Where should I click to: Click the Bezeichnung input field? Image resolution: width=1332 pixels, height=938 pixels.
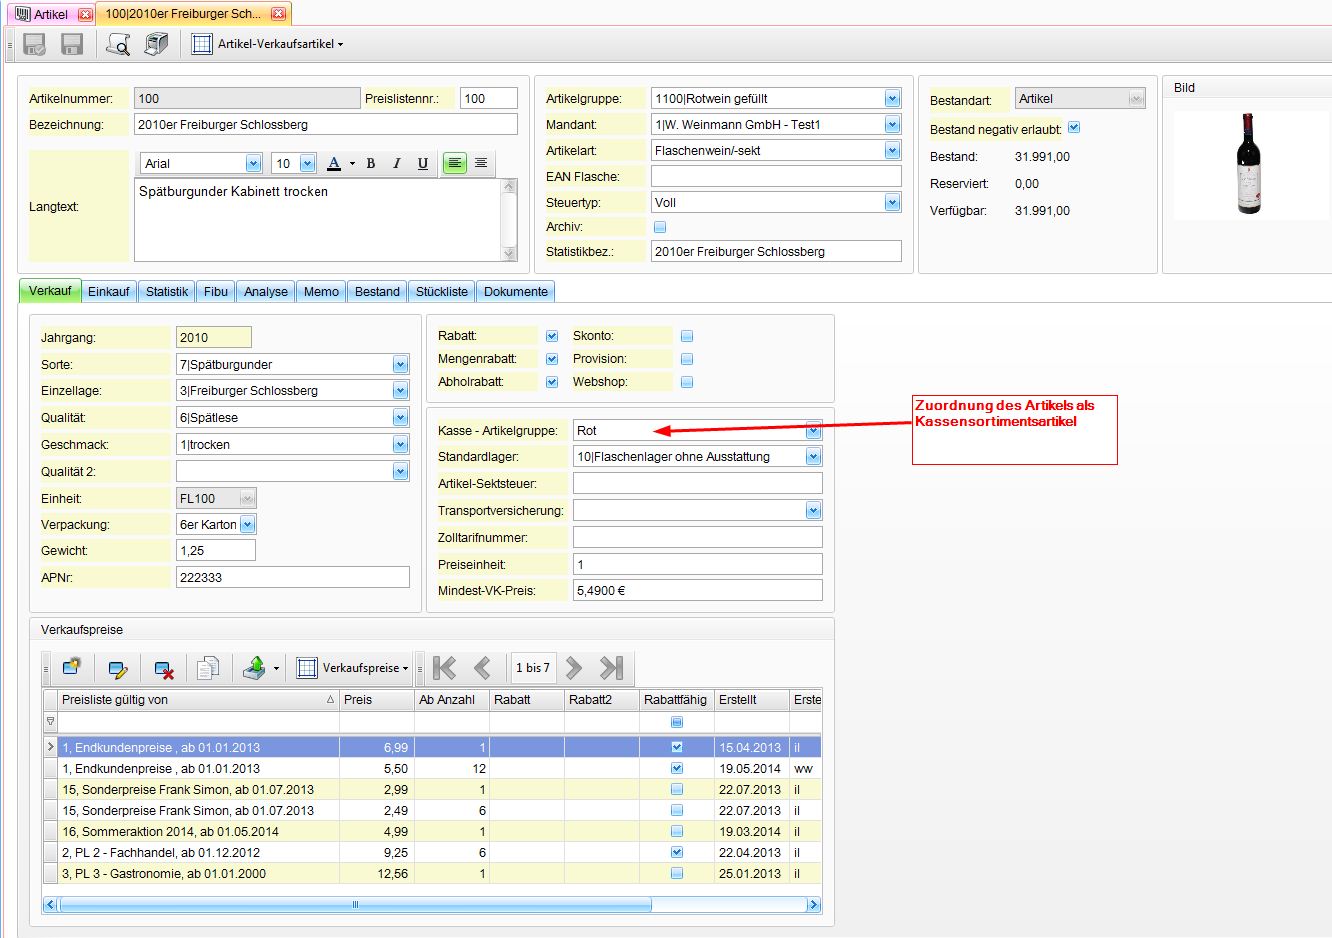[326, 124]
